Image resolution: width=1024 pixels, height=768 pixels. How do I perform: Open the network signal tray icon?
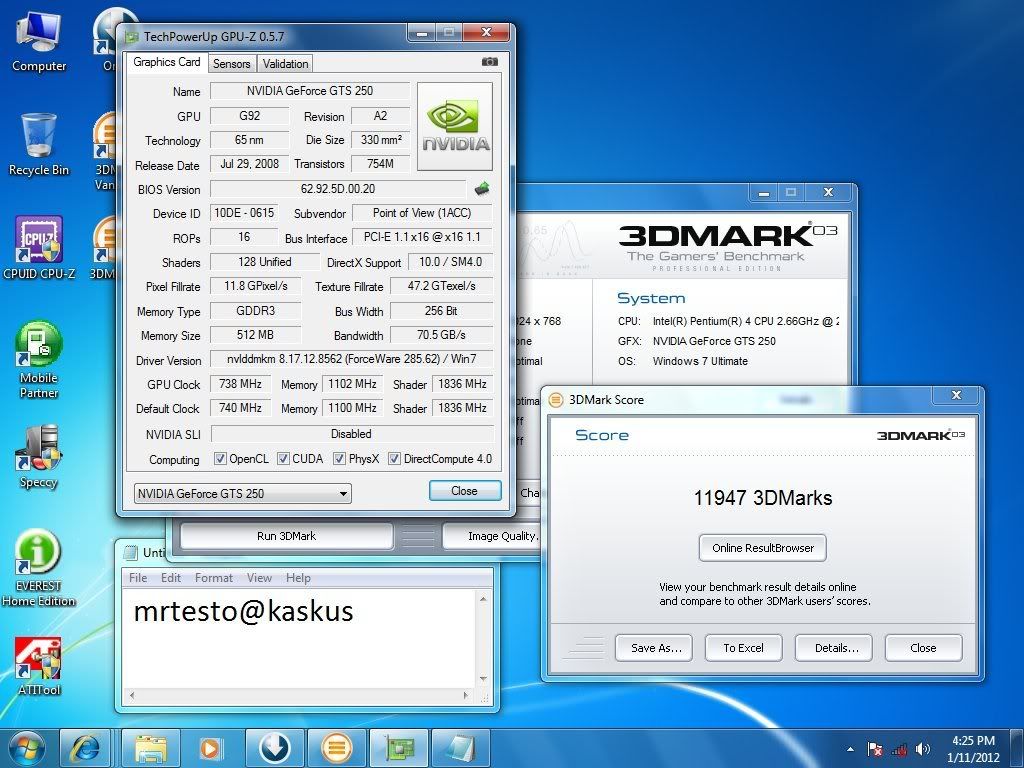point(899,749)
